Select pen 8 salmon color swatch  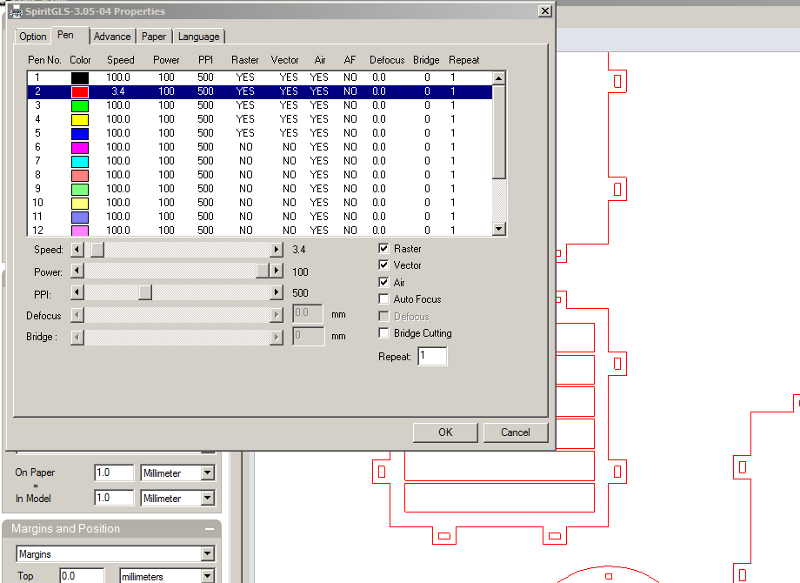pyautogui.click(x=80, y=175)
